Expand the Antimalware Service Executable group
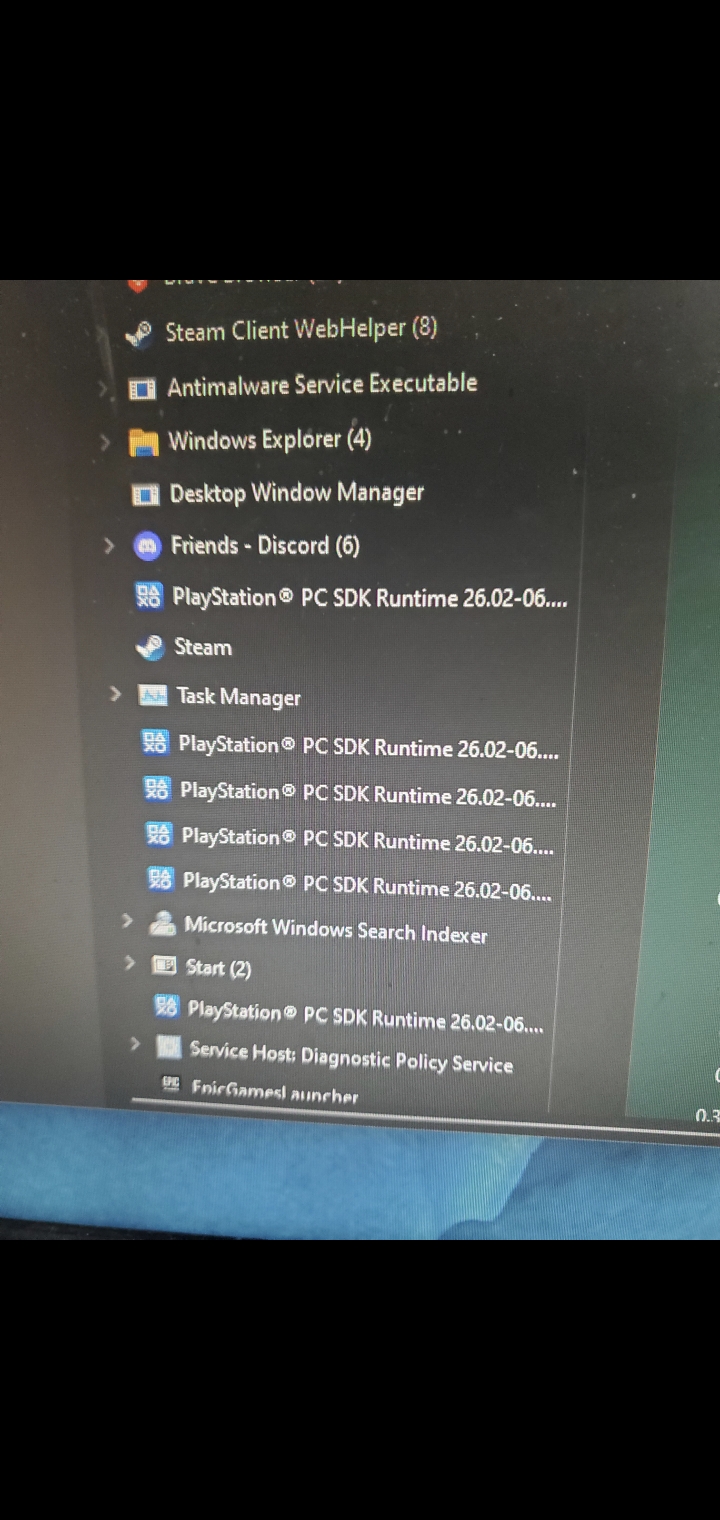 (104, 388)
